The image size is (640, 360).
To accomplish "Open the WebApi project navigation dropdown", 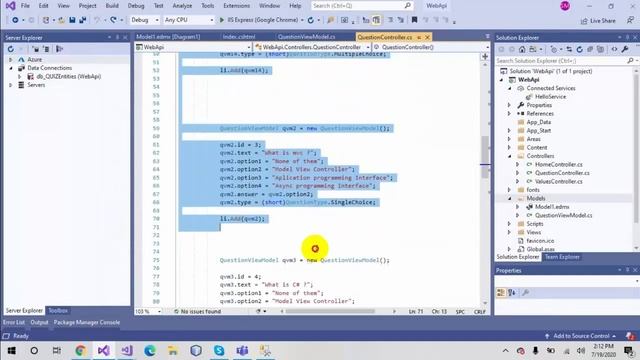I will tap(193, 47).
